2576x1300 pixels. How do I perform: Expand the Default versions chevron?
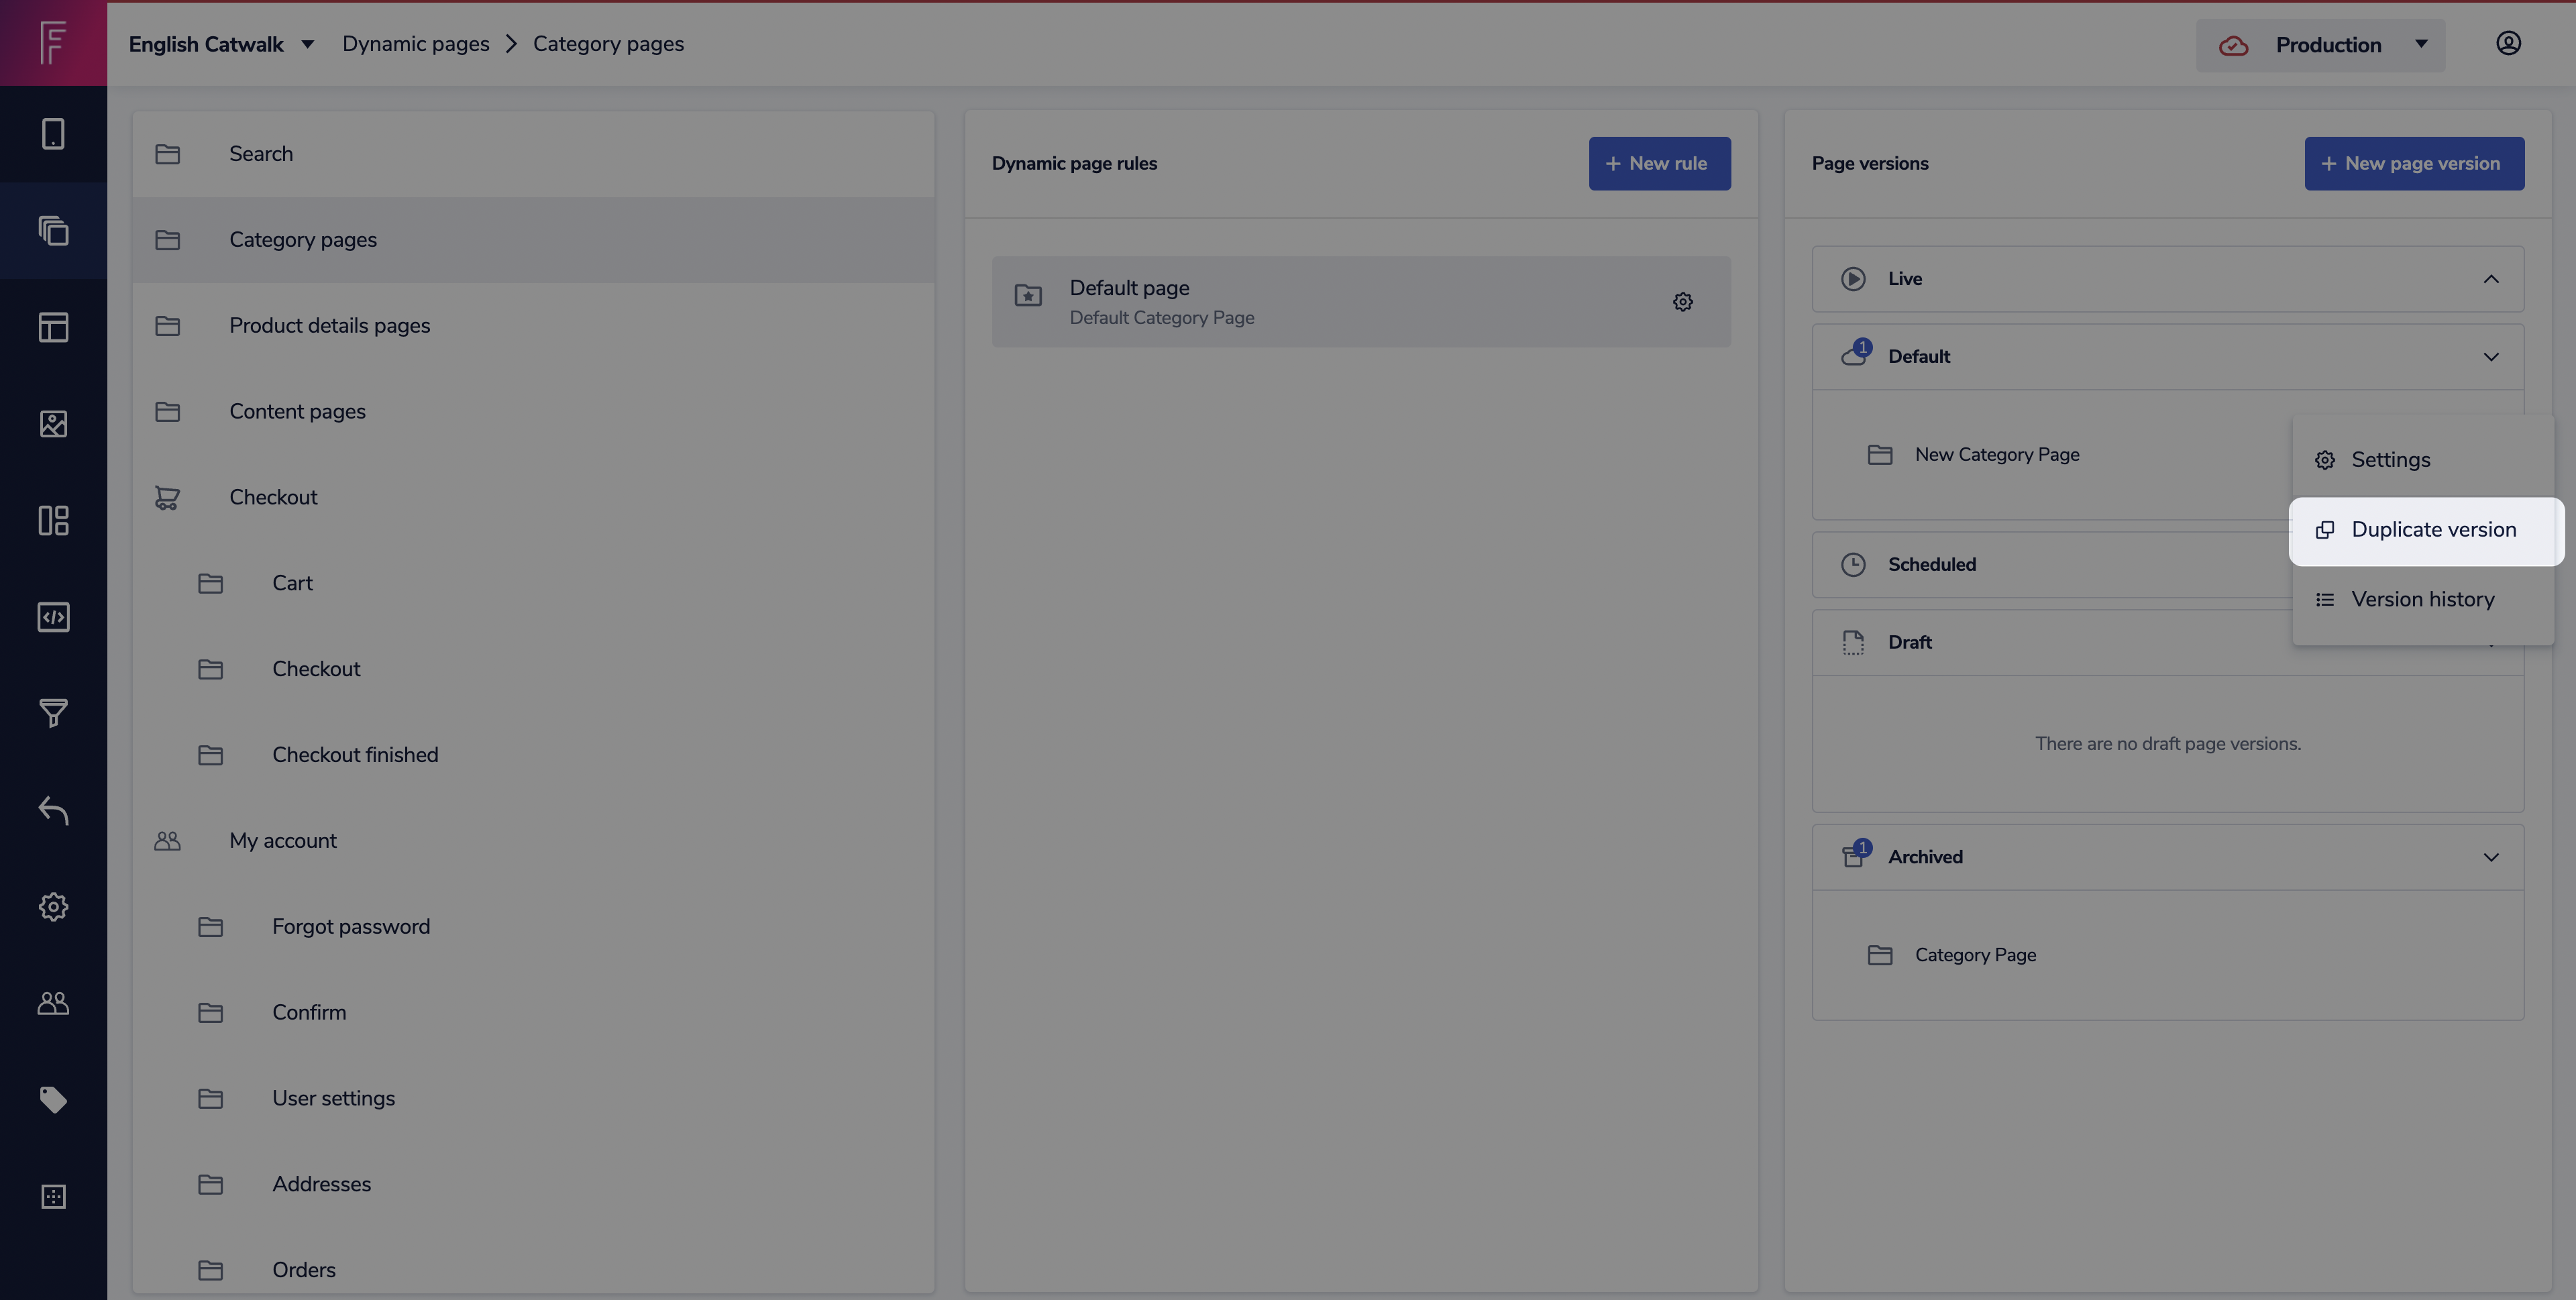click(2490, 357)
